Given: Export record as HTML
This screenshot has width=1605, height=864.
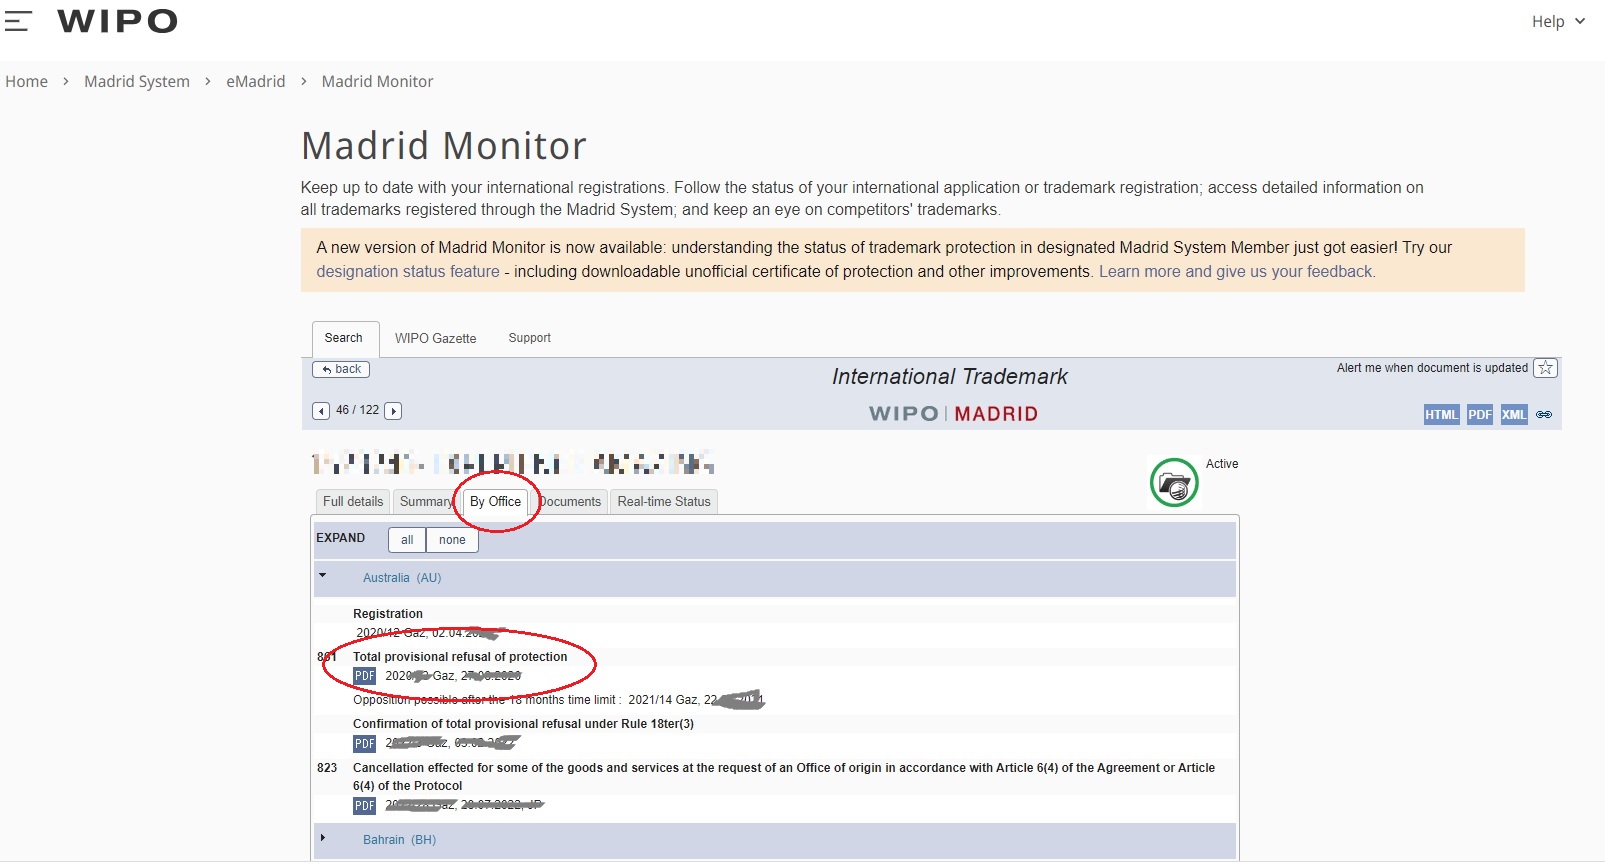Looking at the screenshot, I should 1441,415.
